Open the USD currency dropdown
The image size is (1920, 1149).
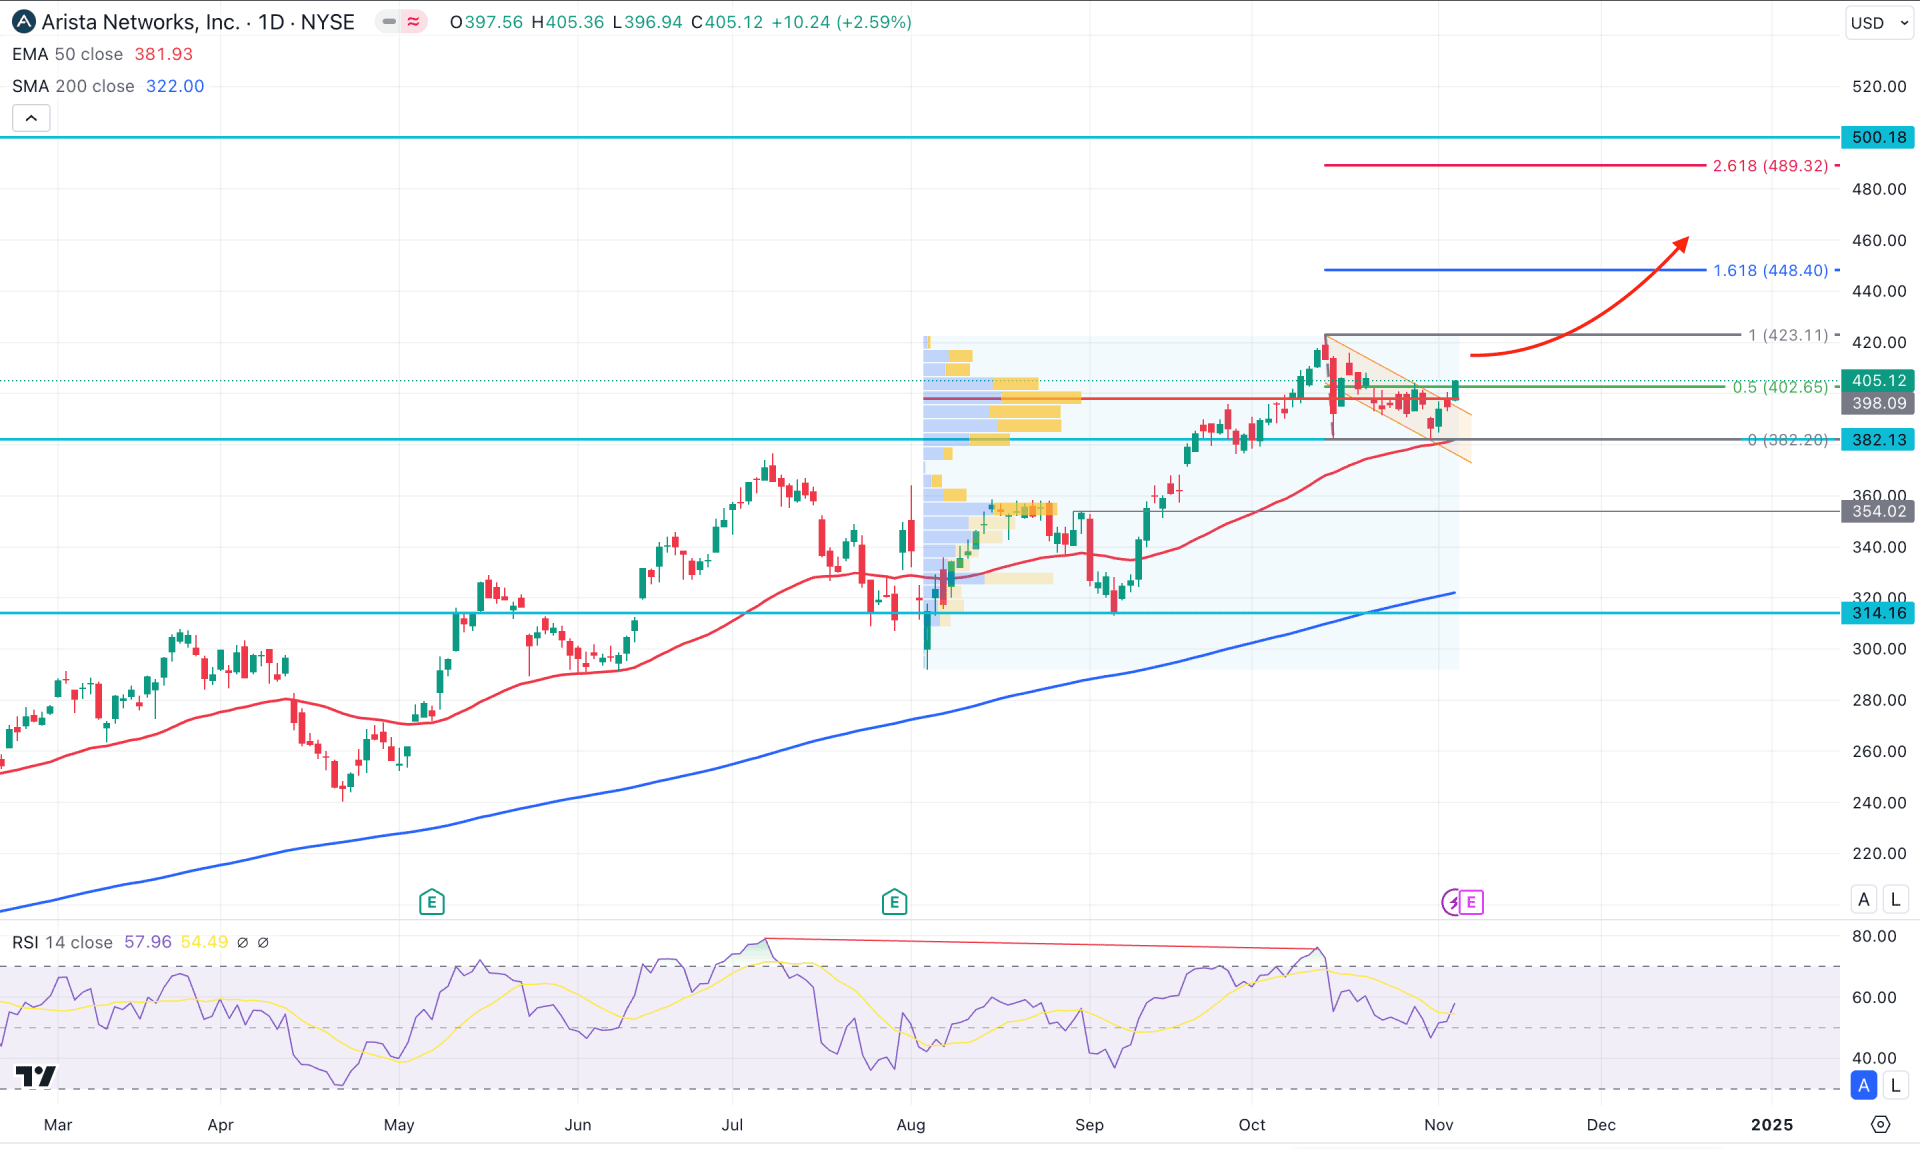(x=1879, y=23)
